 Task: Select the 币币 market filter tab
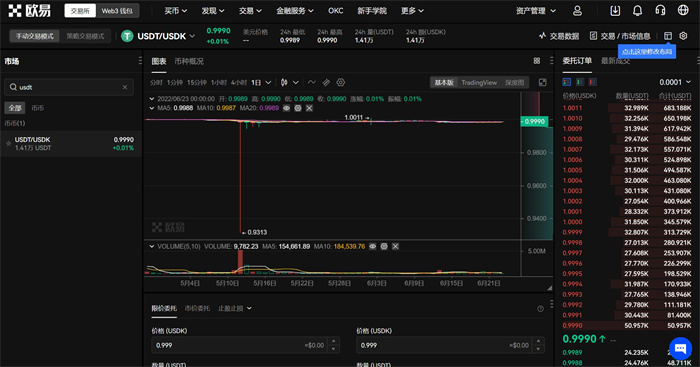(x=38, y=108)
